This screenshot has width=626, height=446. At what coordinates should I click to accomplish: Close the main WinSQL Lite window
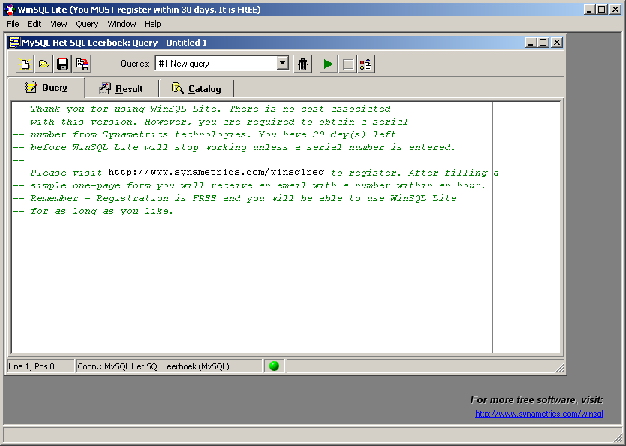pyautogui.click(x=615, y=9)
